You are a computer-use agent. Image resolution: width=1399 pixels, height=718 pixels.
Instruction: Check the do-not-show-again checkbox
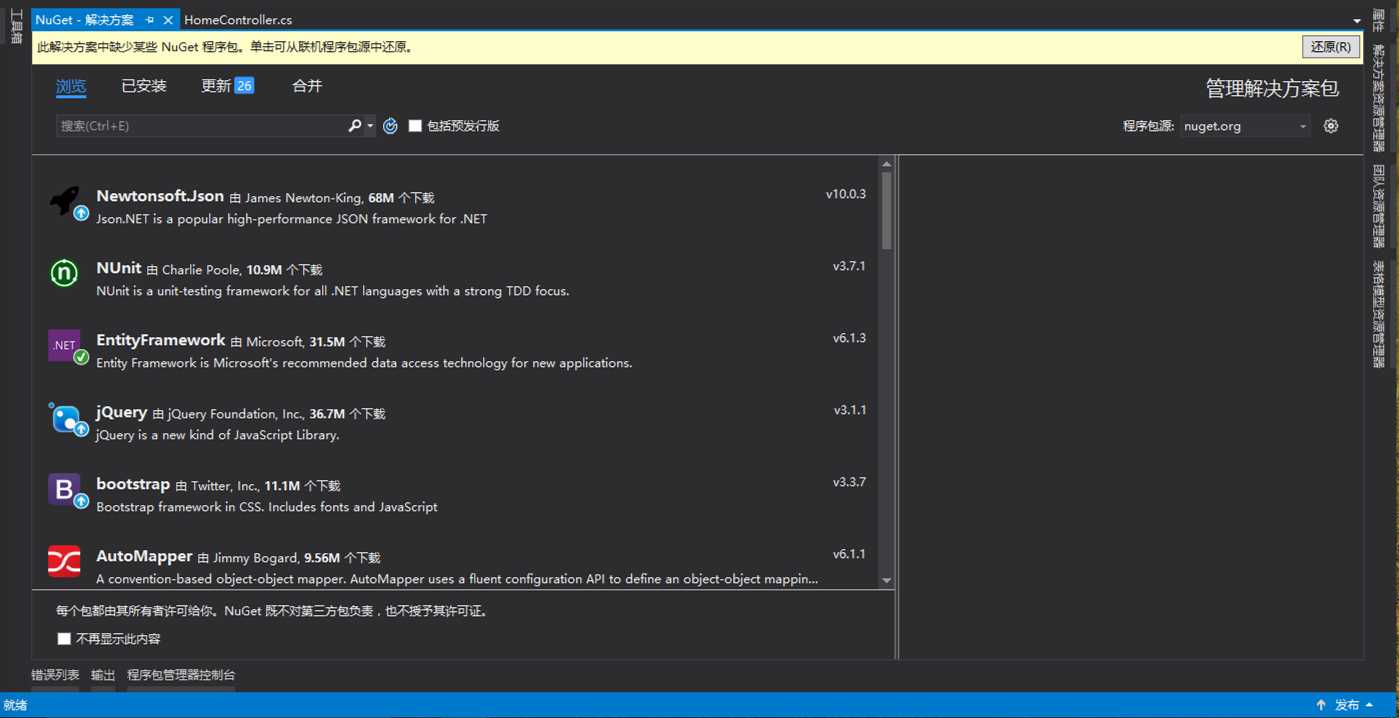(x=64, y=639)
